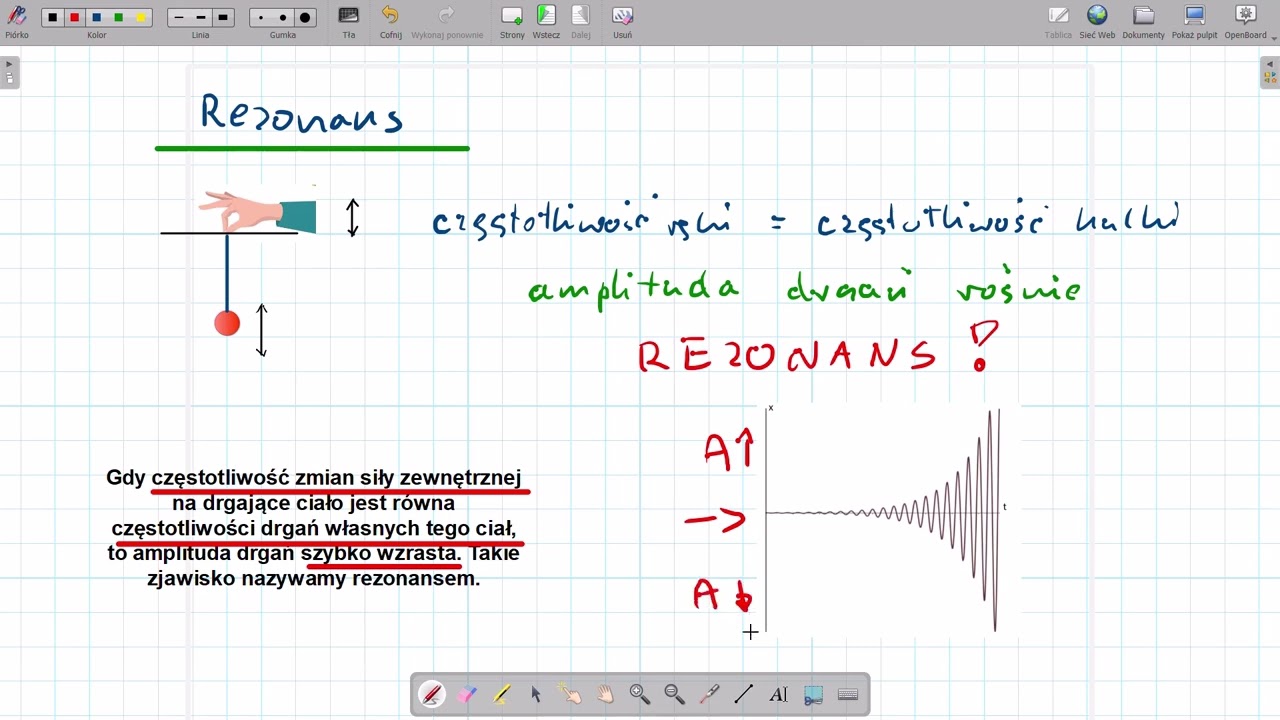This screenshot has width=1280, height=720.
Task: Select the hand page-scroll tool
Action: [605, 695]
